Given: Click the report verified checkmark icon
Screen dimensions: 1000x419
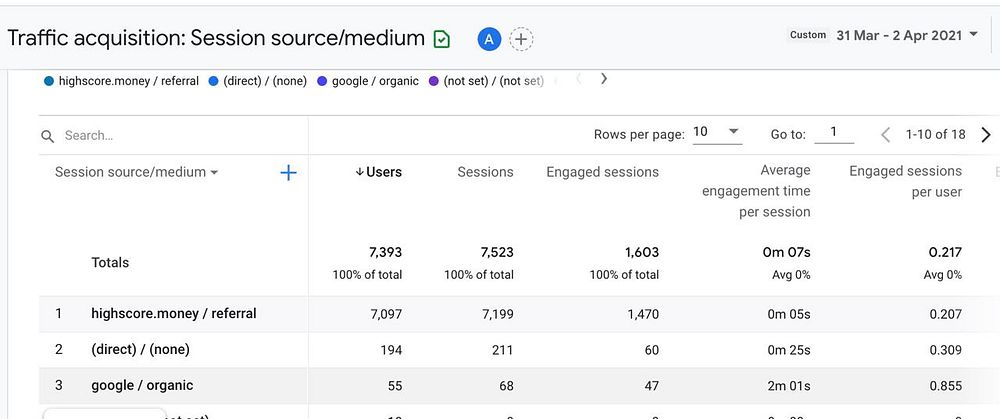Looking at the screenshot, I should 442,39.
